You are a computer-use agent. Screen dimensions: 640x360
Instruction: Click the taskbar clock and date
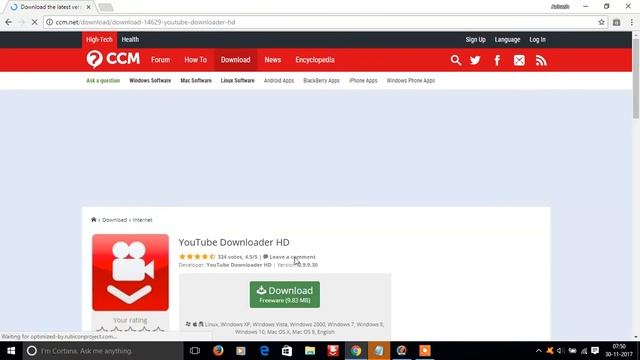pos(619,351)
